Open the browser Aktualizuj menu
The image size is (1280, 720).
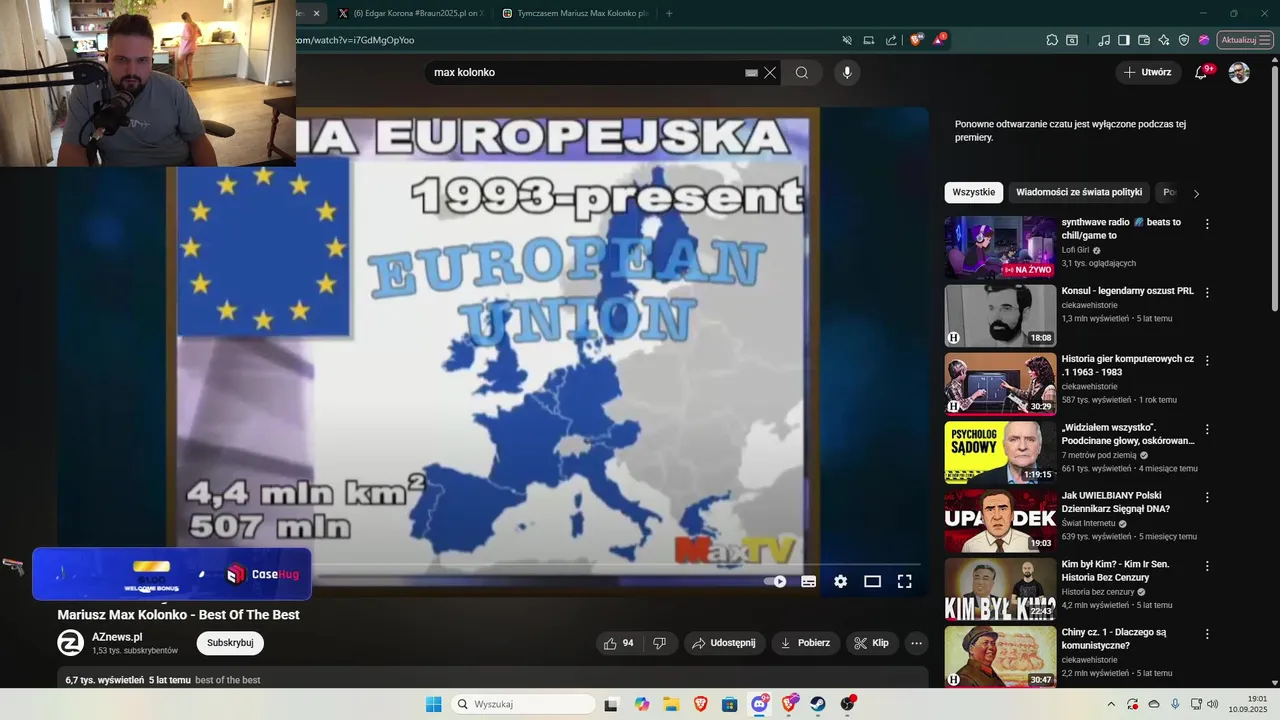coord(1245,40)
